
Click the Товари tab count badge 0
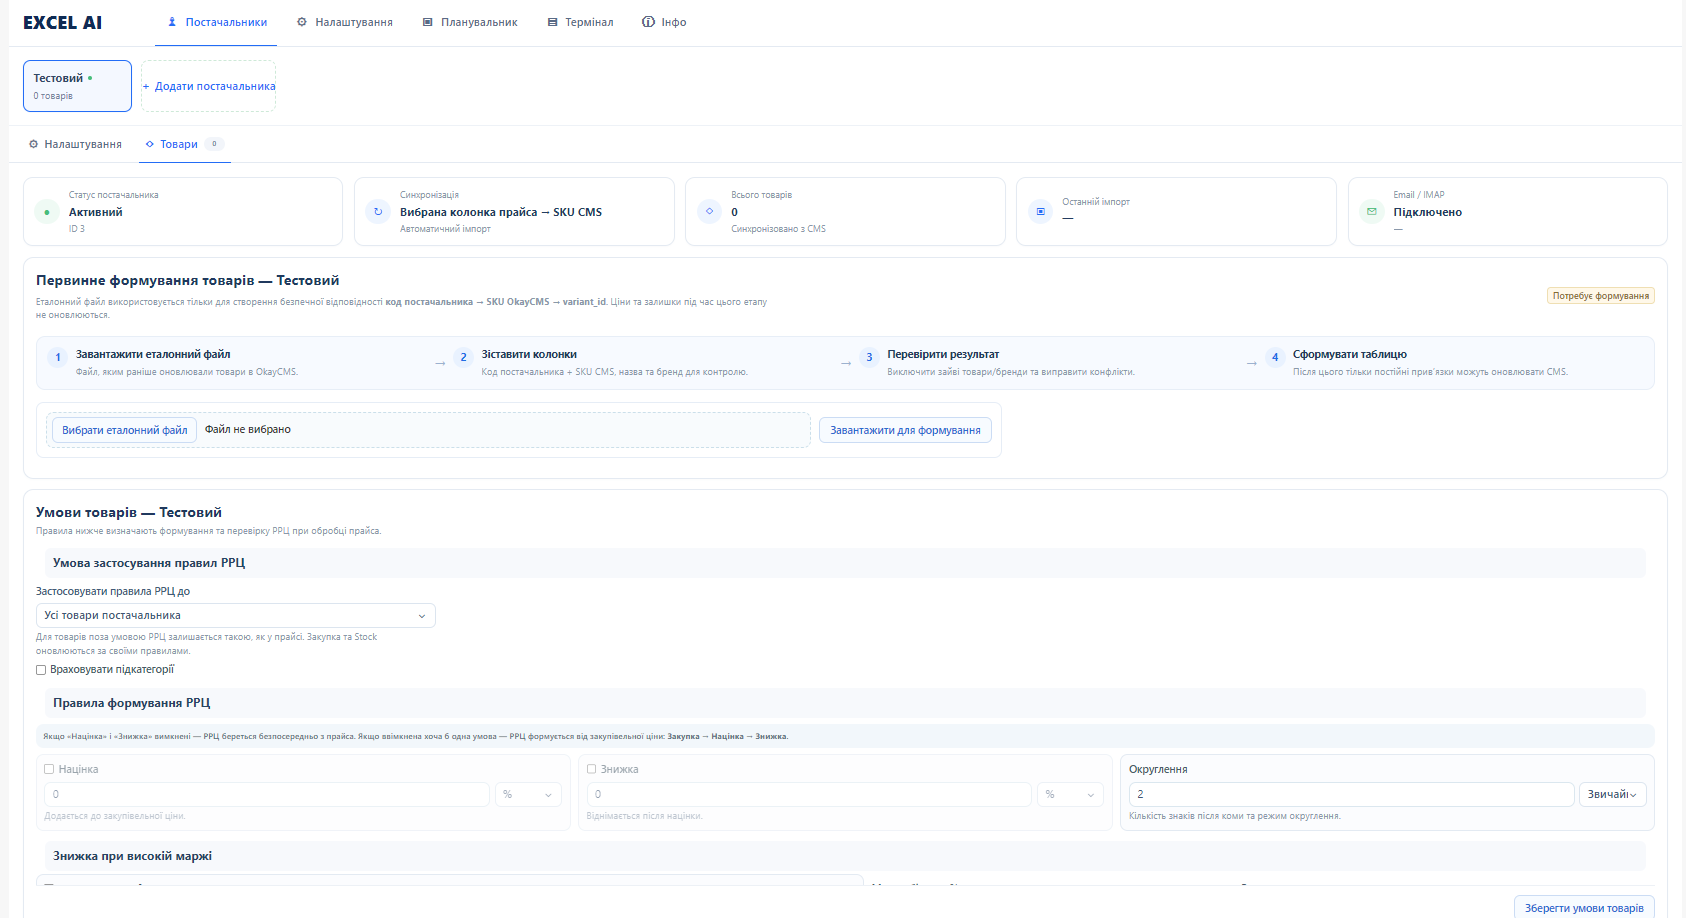(214, 144)
